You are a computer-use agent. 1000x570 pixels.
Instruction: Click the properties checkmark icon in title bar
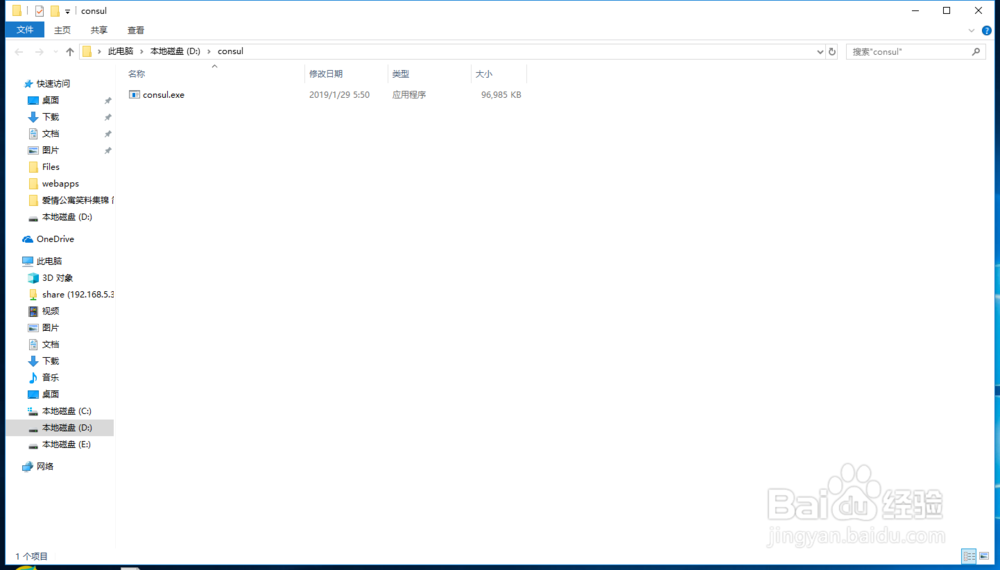coord(40,11)
